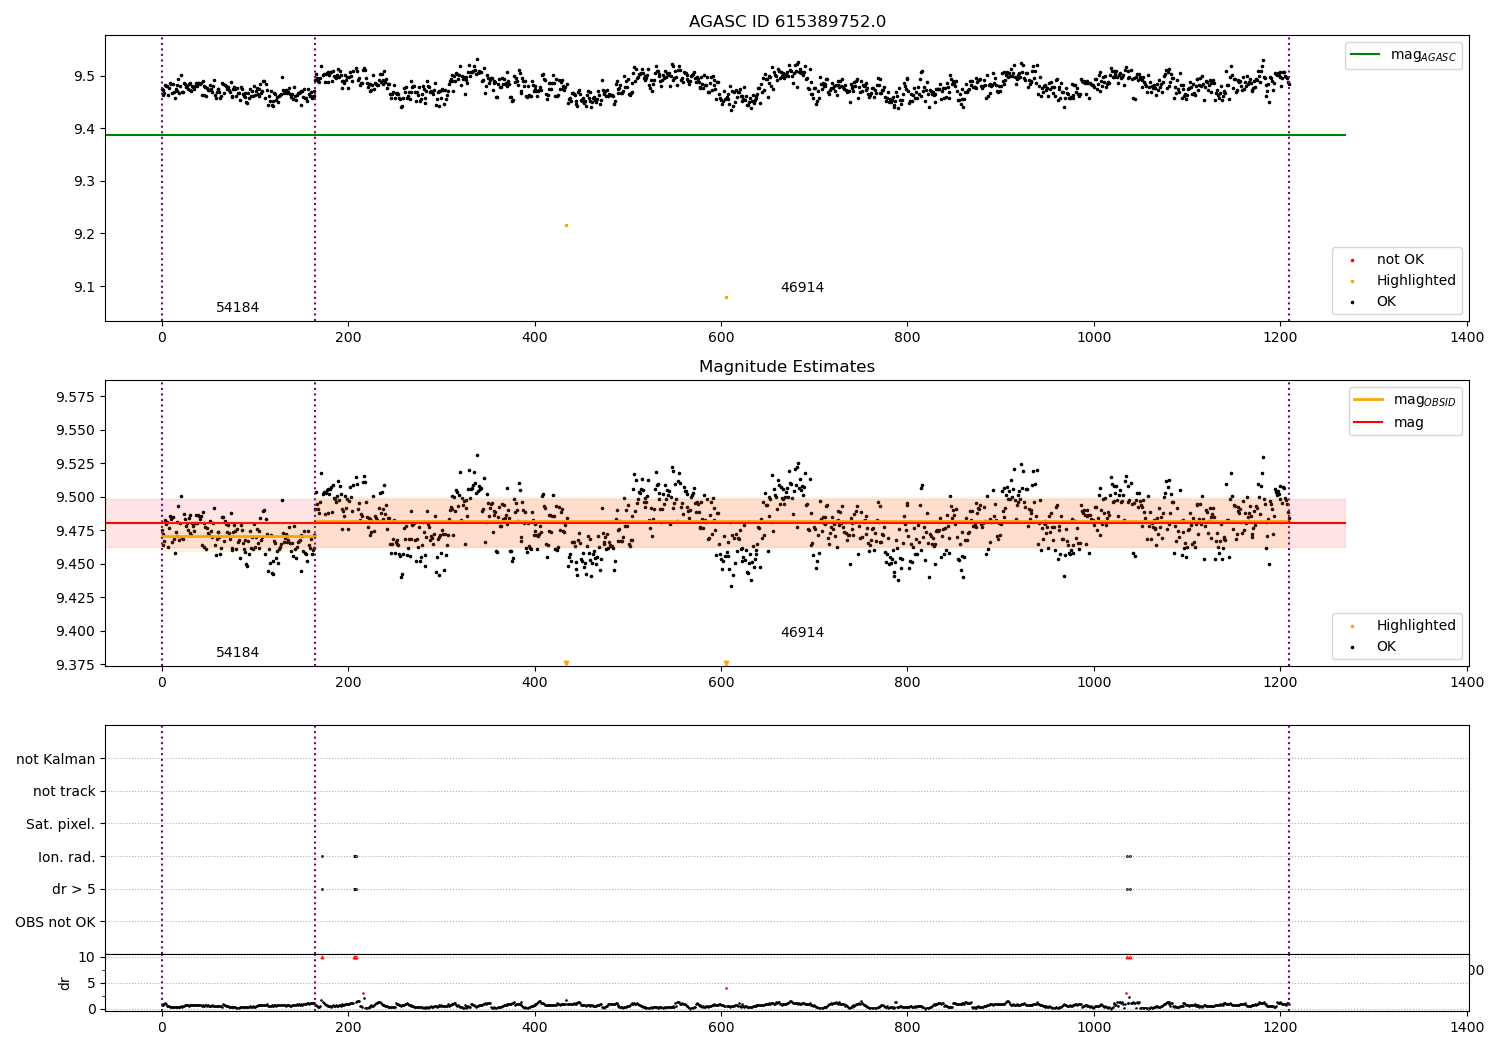Click the 9.4 tick label of top plot
This screenshot has width=1500, height=1050.
[83, 129]
